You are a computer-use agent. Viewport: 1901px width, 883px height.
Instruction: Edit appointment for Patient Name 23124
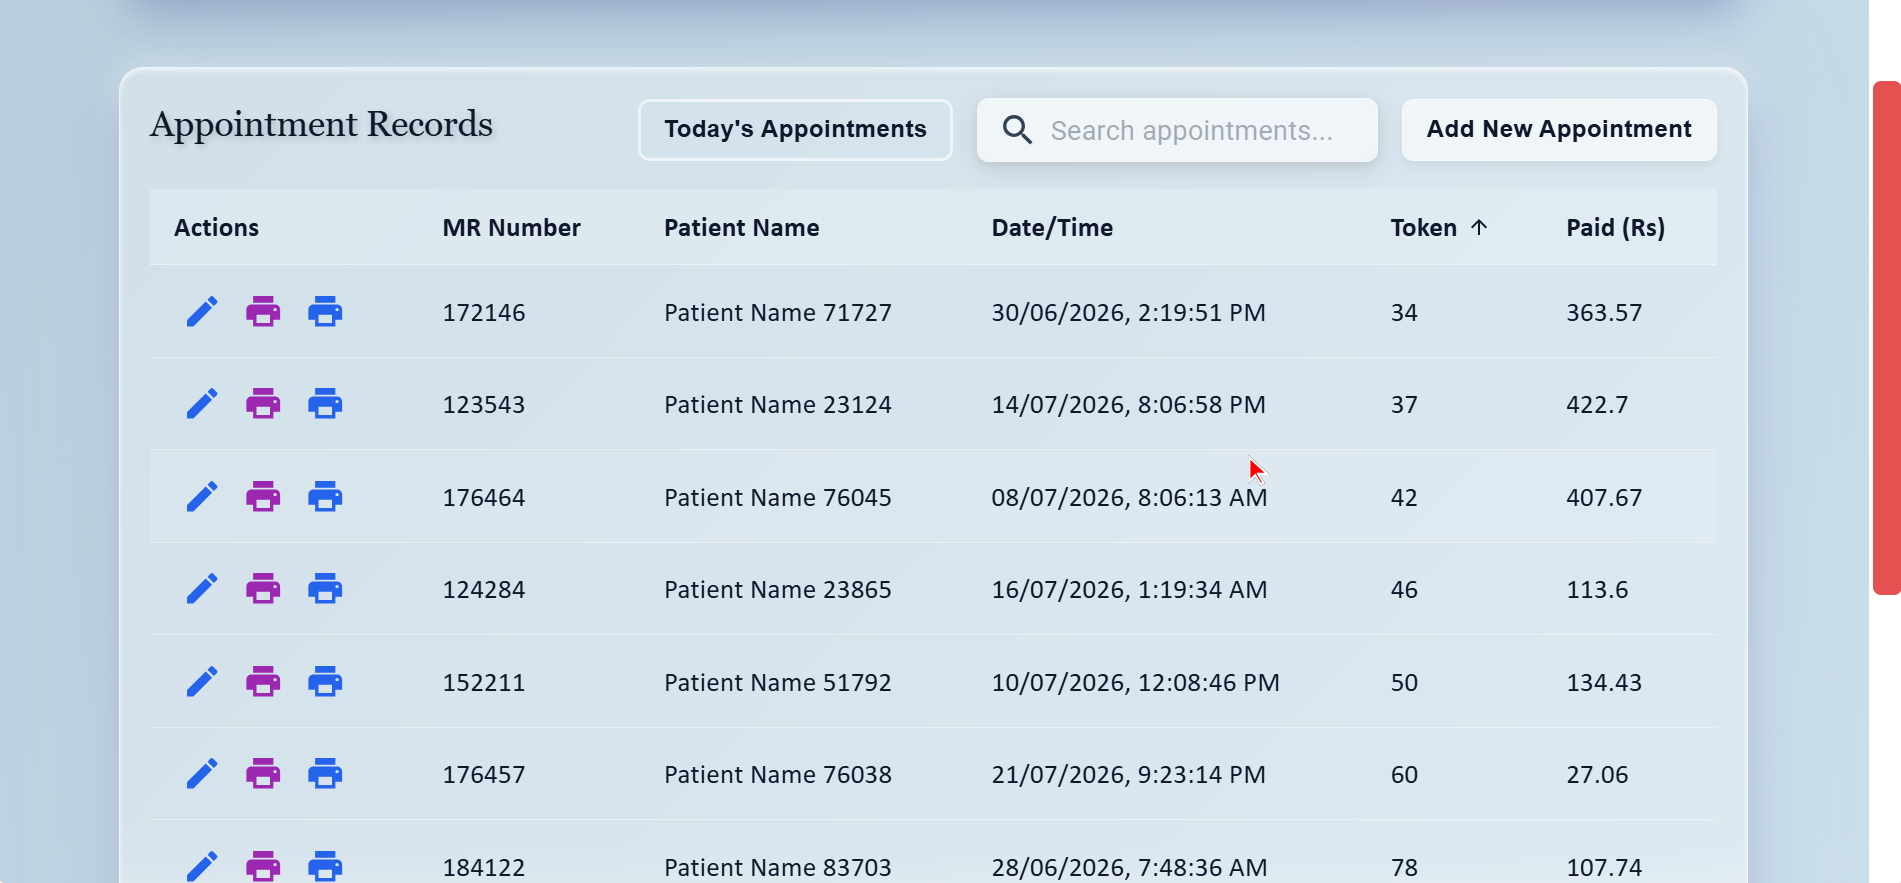[202, 404]
